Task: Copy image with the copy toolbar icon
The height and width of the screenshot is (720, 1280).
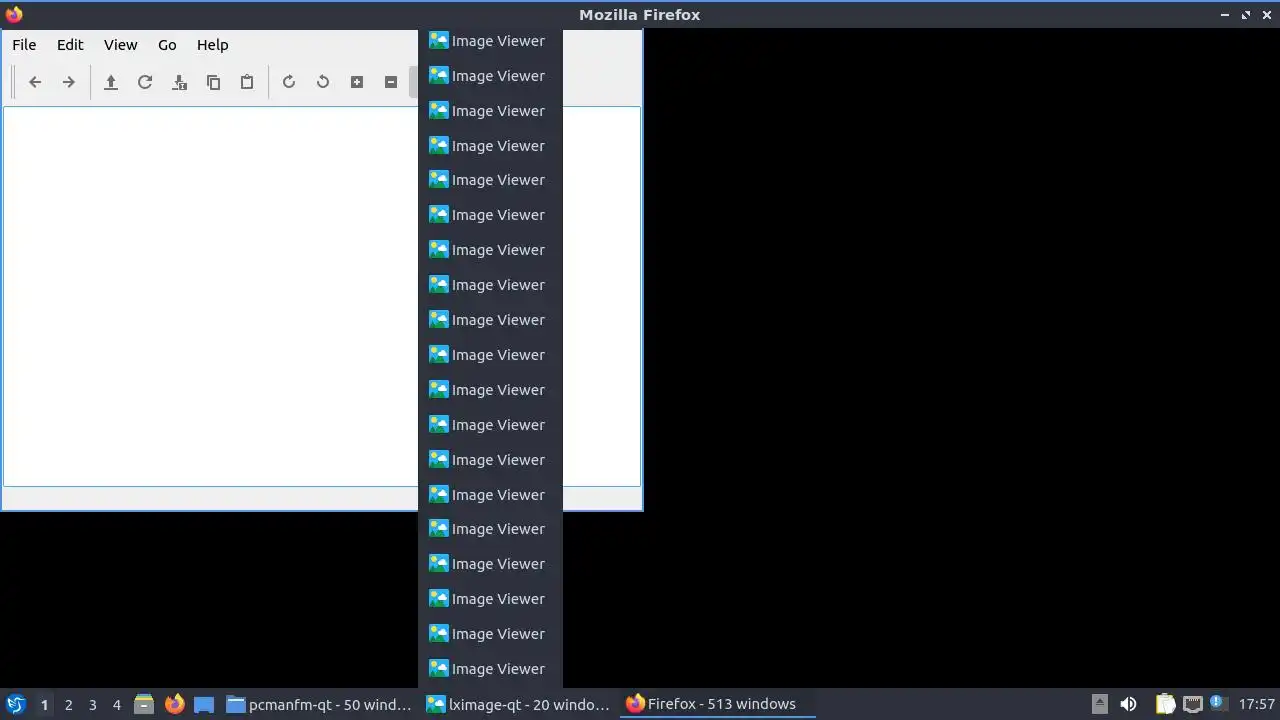Action: click(213, 82)
